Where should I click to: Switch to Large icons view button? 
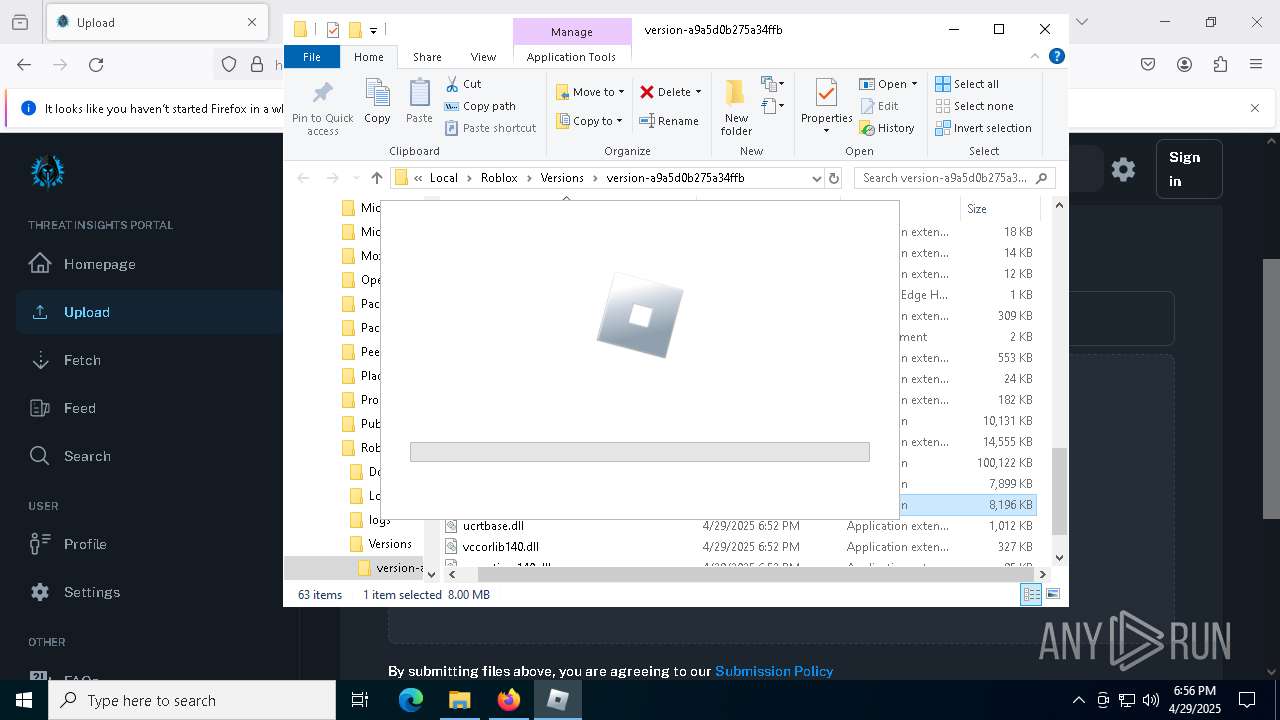pos(1052,595)
